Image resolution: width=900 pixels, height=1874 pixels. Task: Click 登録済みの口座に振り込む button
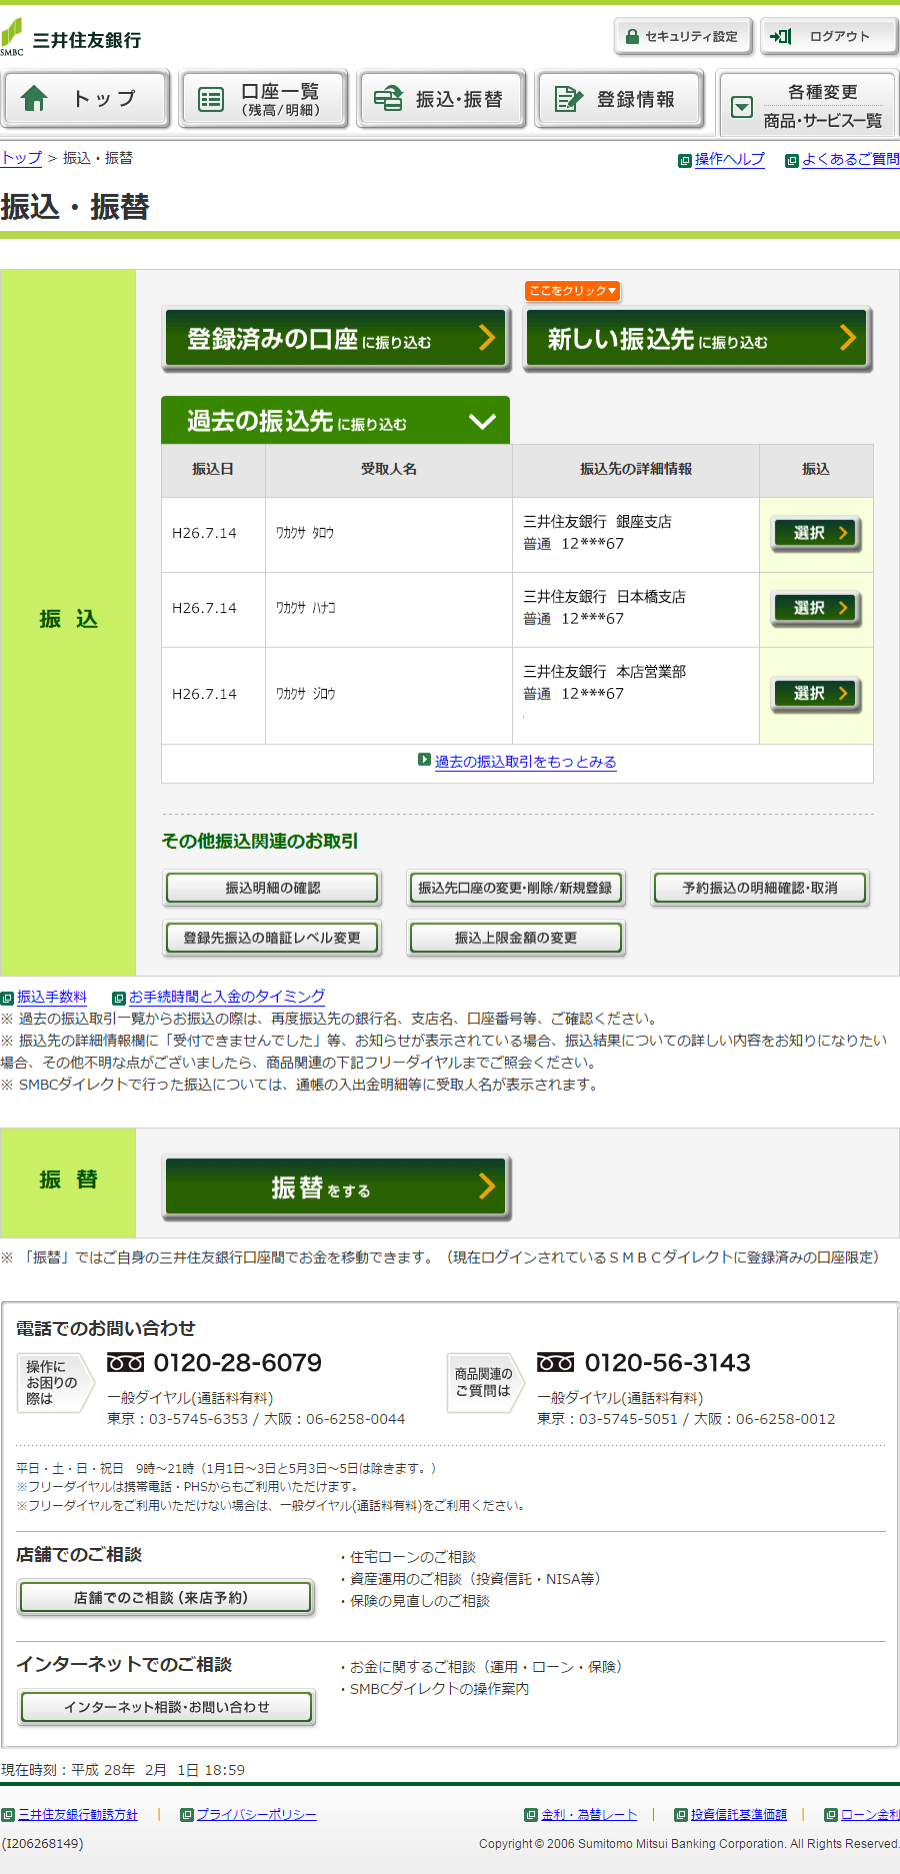[x=336, y=338]
